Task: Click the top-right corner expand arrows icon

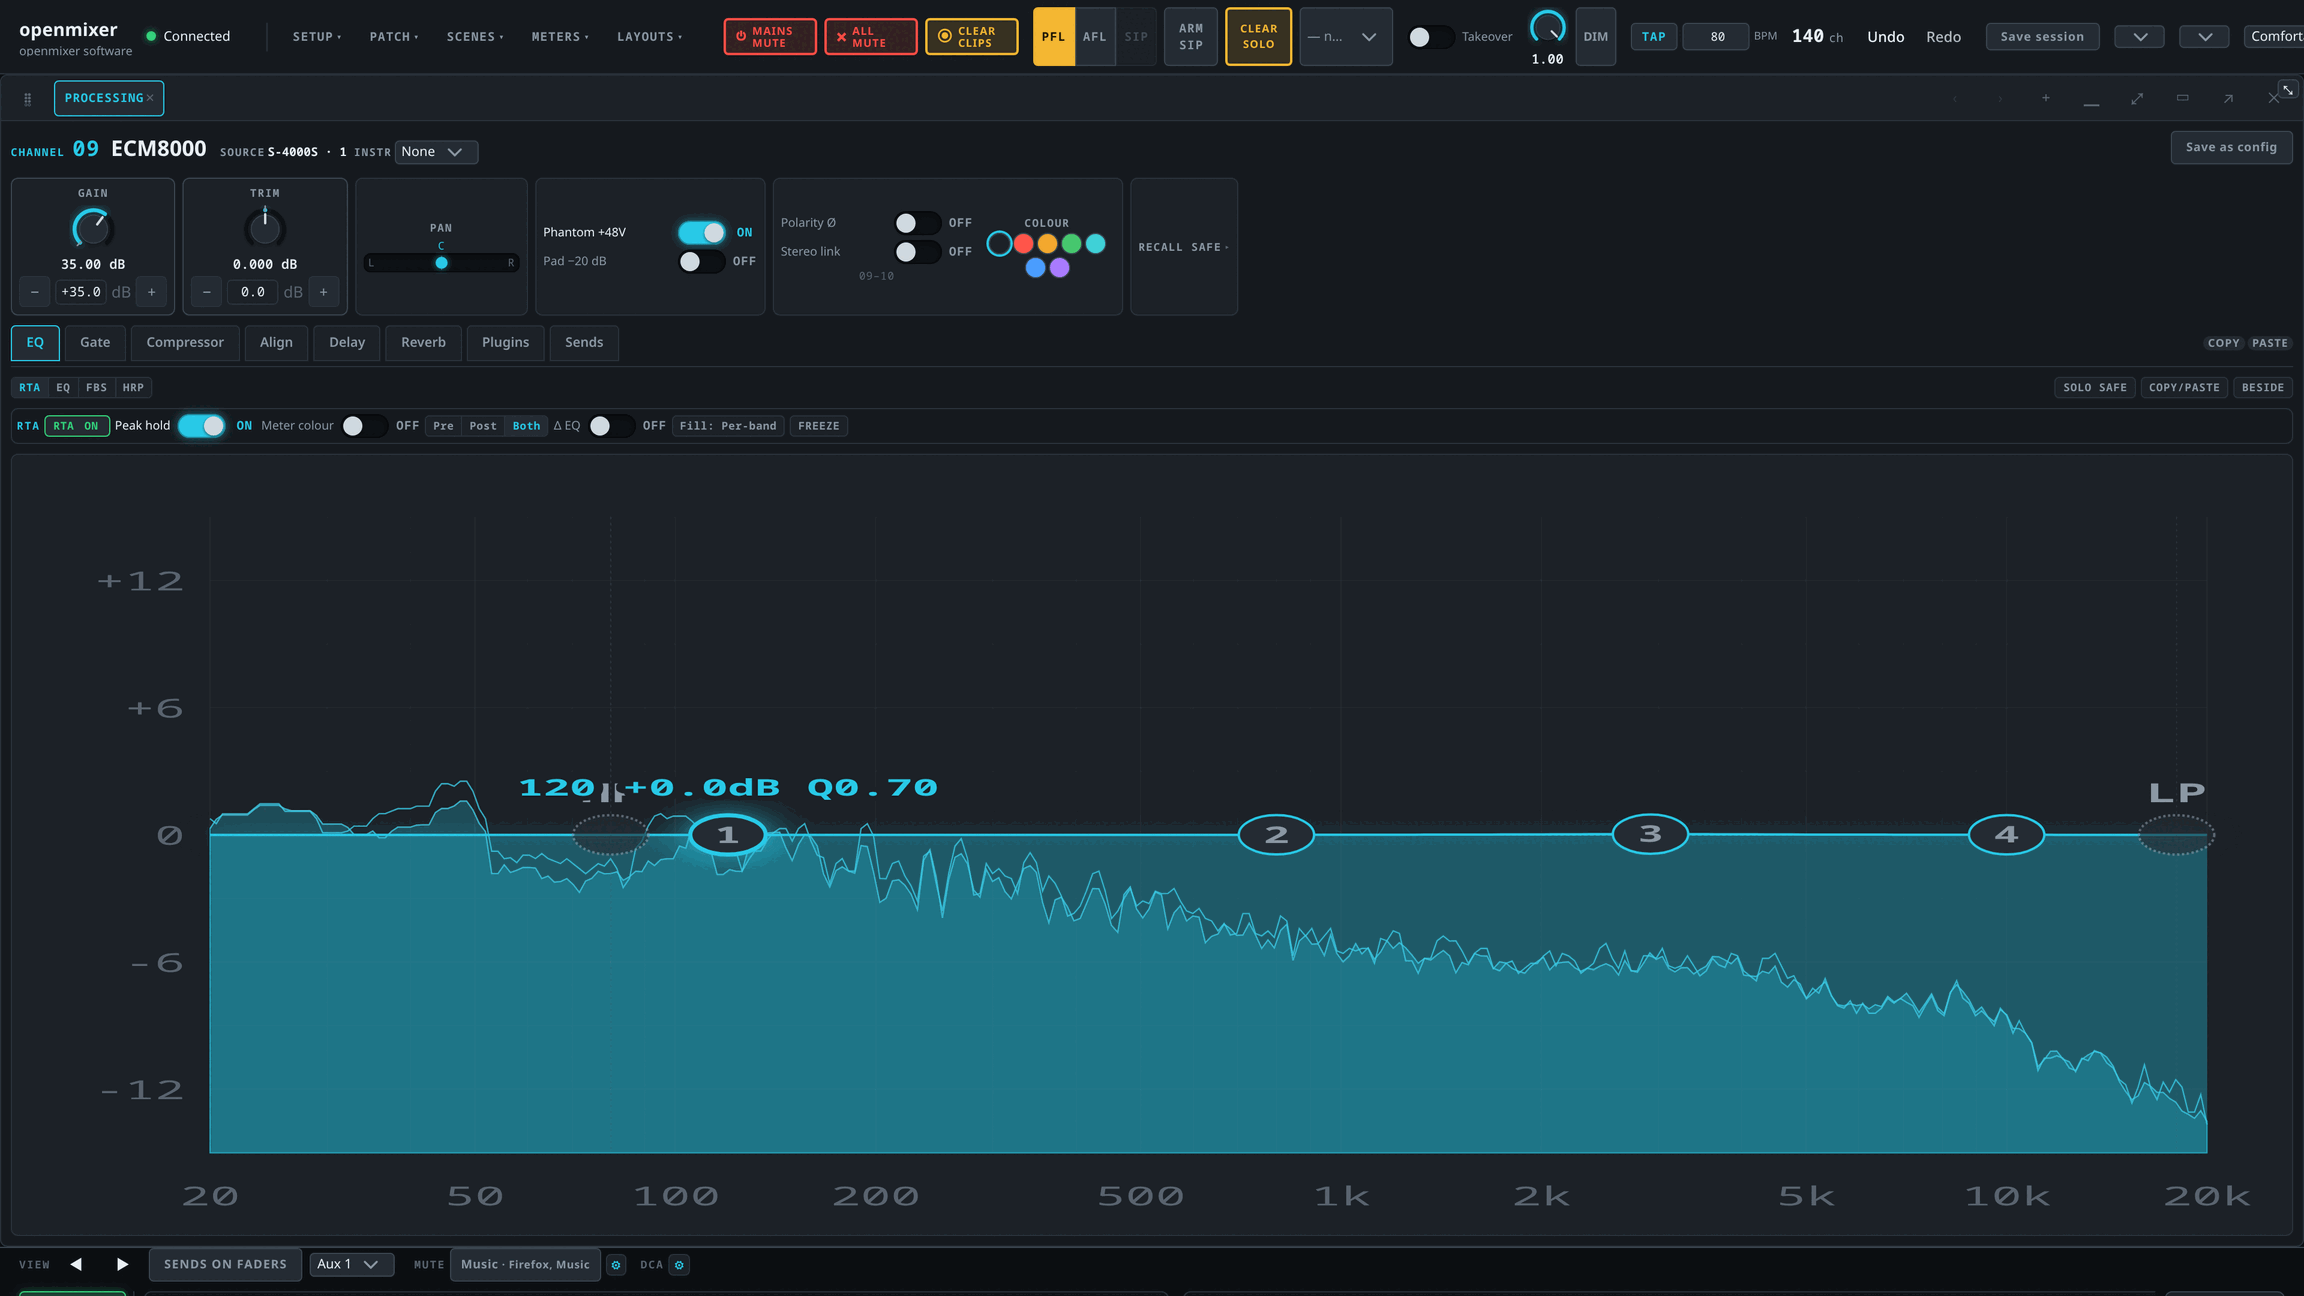Action: [2288, 89]
